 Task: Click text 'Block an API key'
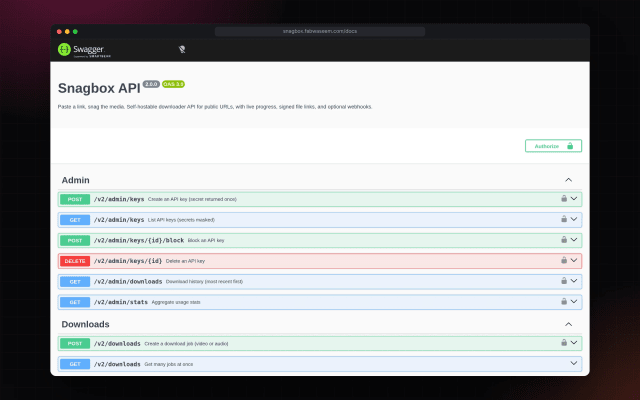pos(206,240)
